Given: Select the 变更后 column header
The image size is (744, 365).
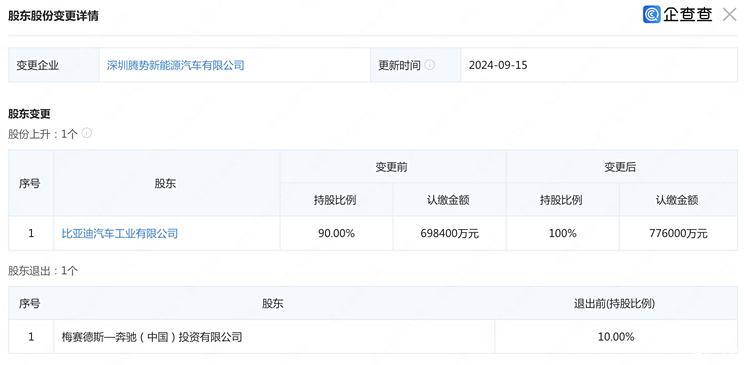Looking at the screenshot, I should pyautogui.click(x=620, y=167).
